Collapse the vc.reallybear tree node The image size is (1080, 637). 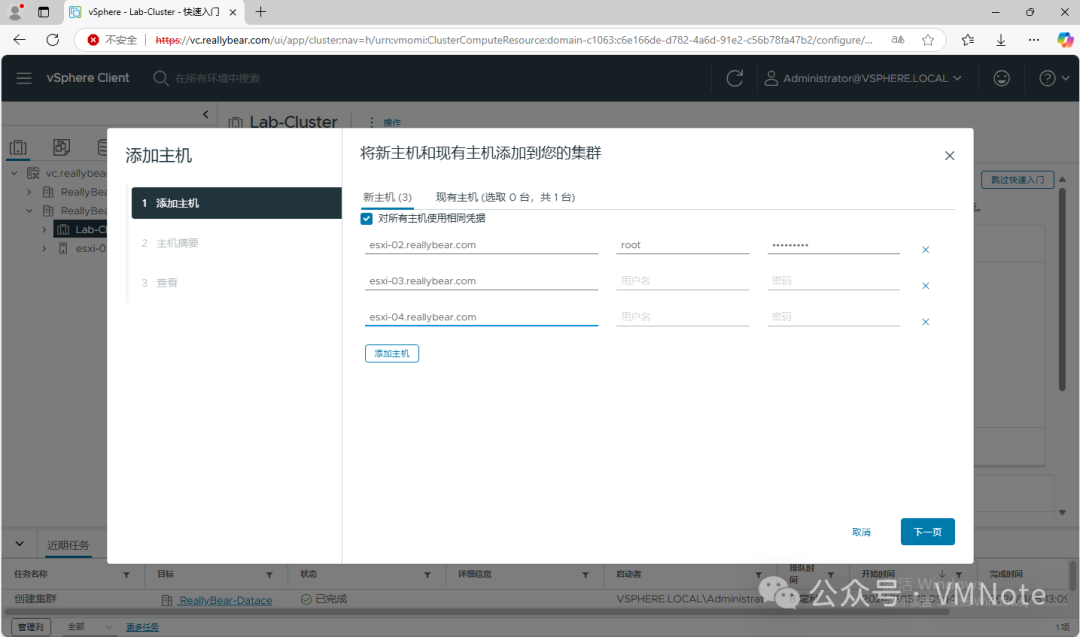pos(14,173)
